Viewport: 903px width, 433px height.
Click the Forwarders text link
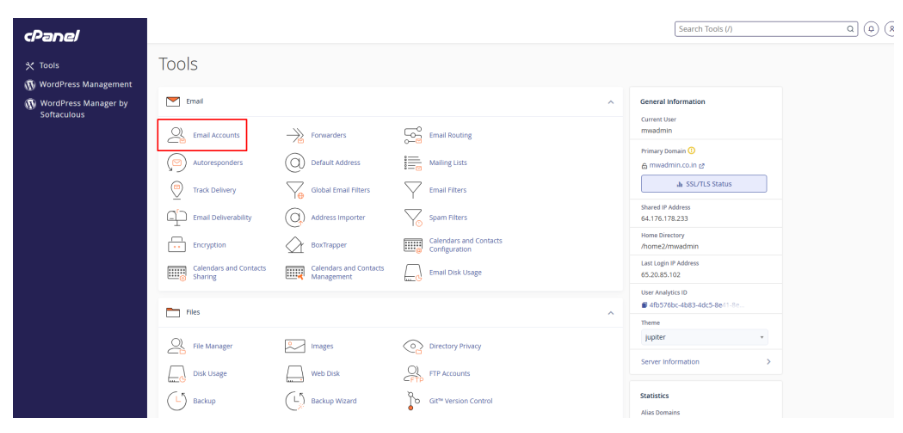click(x=328, y=135)
